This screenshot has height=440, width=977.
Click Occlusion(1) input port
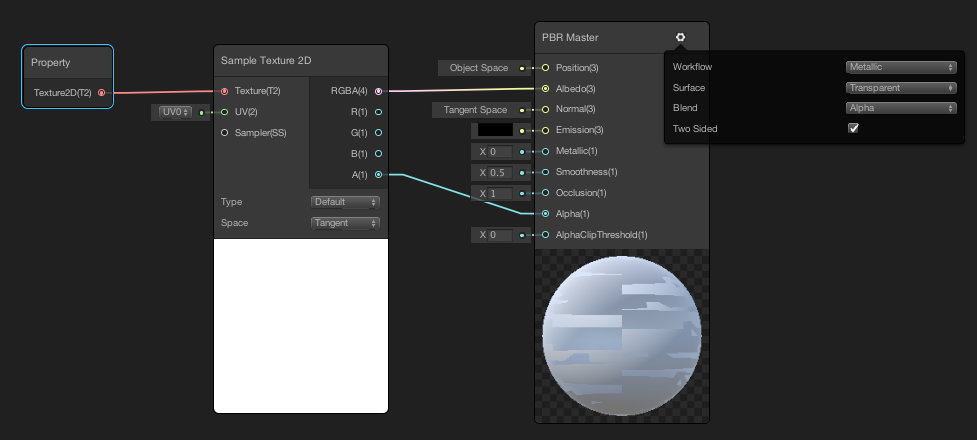(x=545, y=193)
